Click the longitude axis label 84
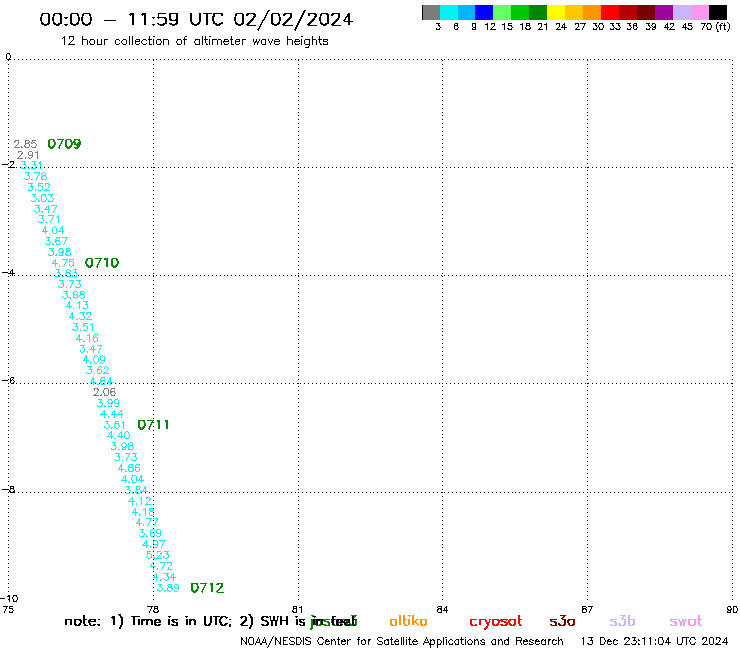 [442, 609]
